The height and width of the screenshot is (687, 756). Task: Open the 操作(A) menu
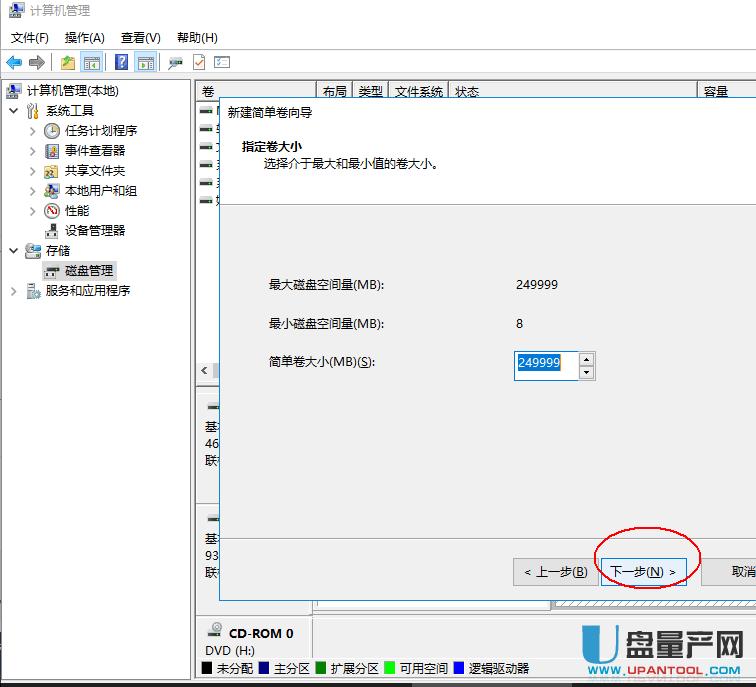84,38
